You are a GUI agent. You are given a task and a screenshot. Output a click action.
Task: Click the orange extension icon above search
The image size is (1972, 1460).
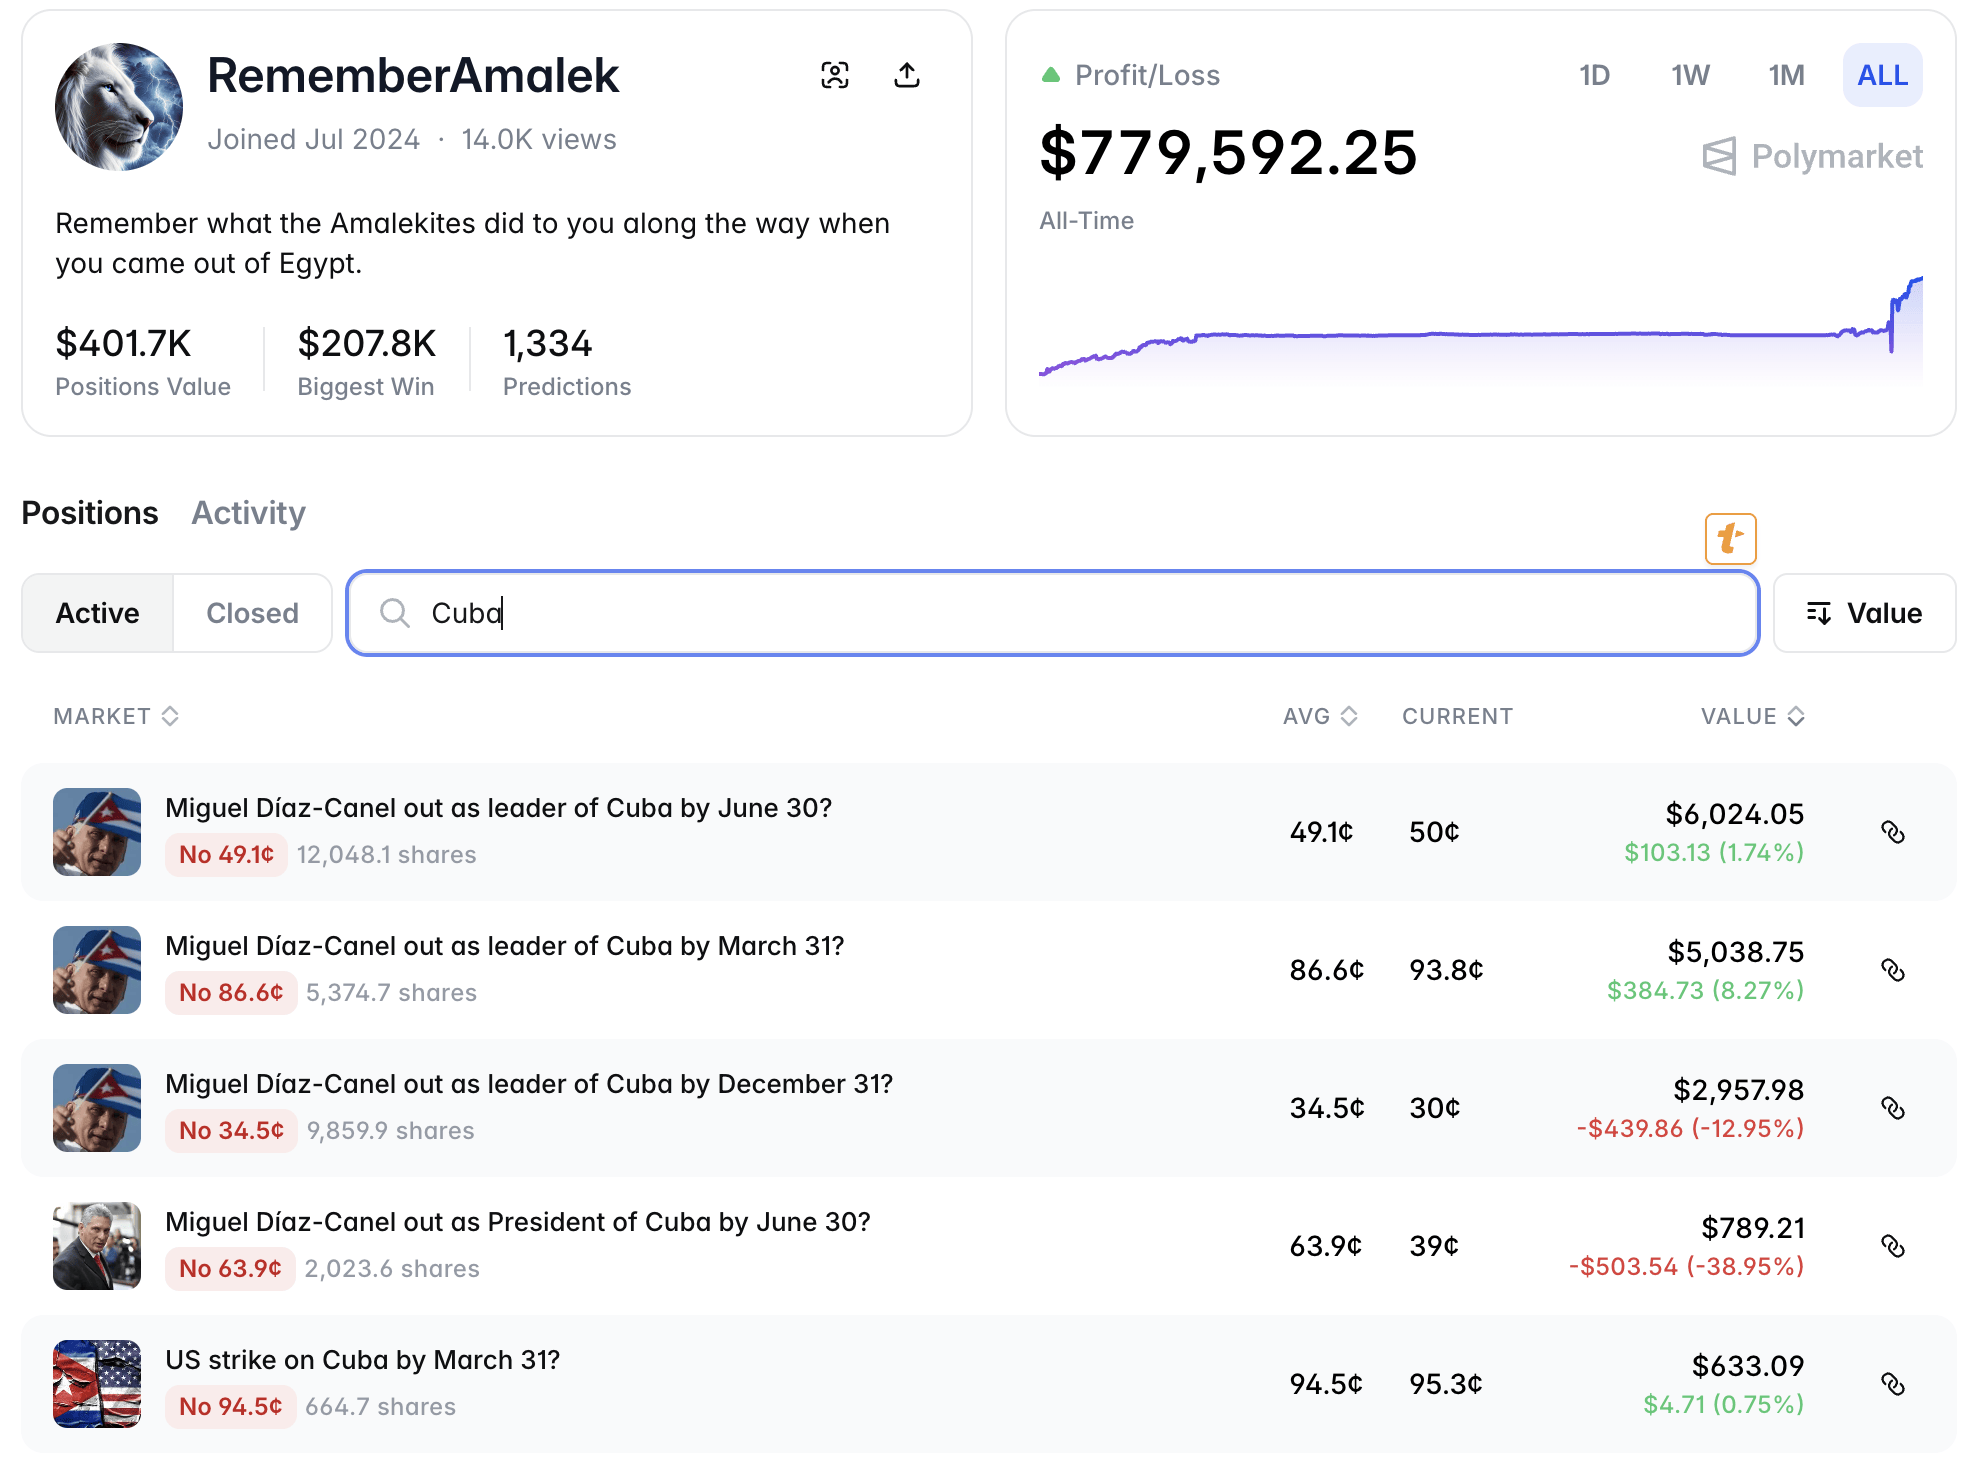1730,539
